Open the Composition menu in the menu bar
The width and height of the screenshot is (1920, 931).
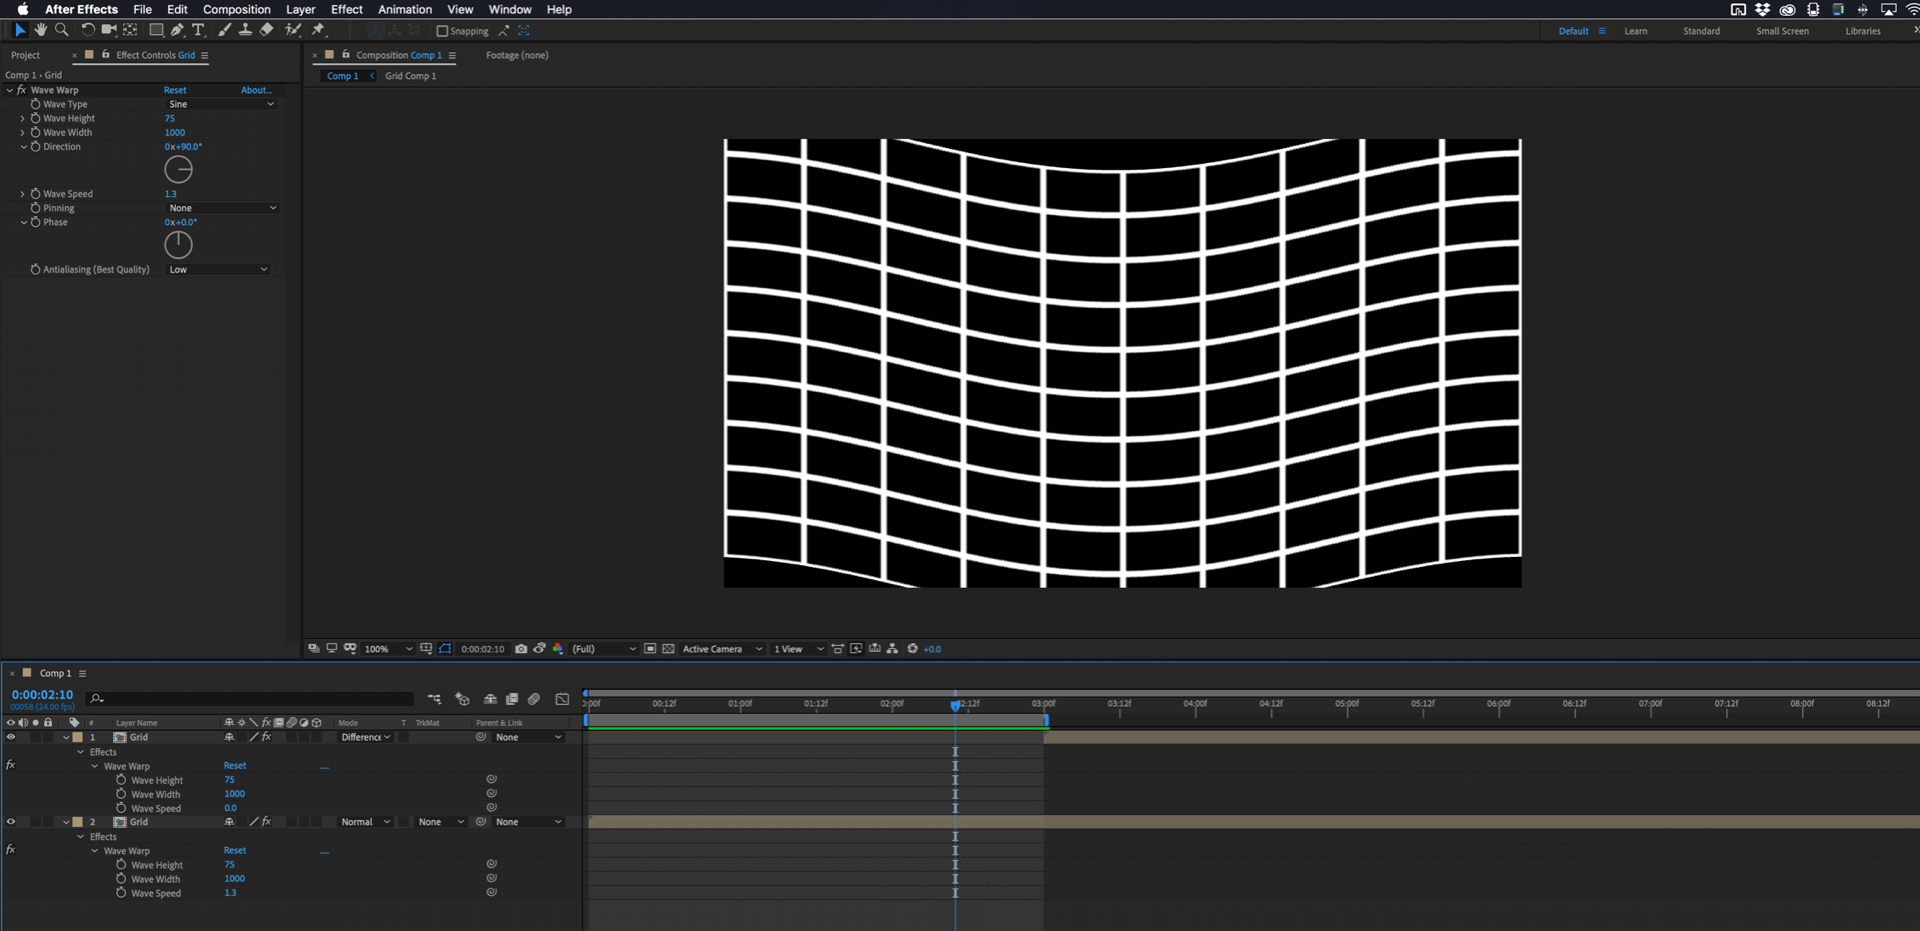pos(236,9)
